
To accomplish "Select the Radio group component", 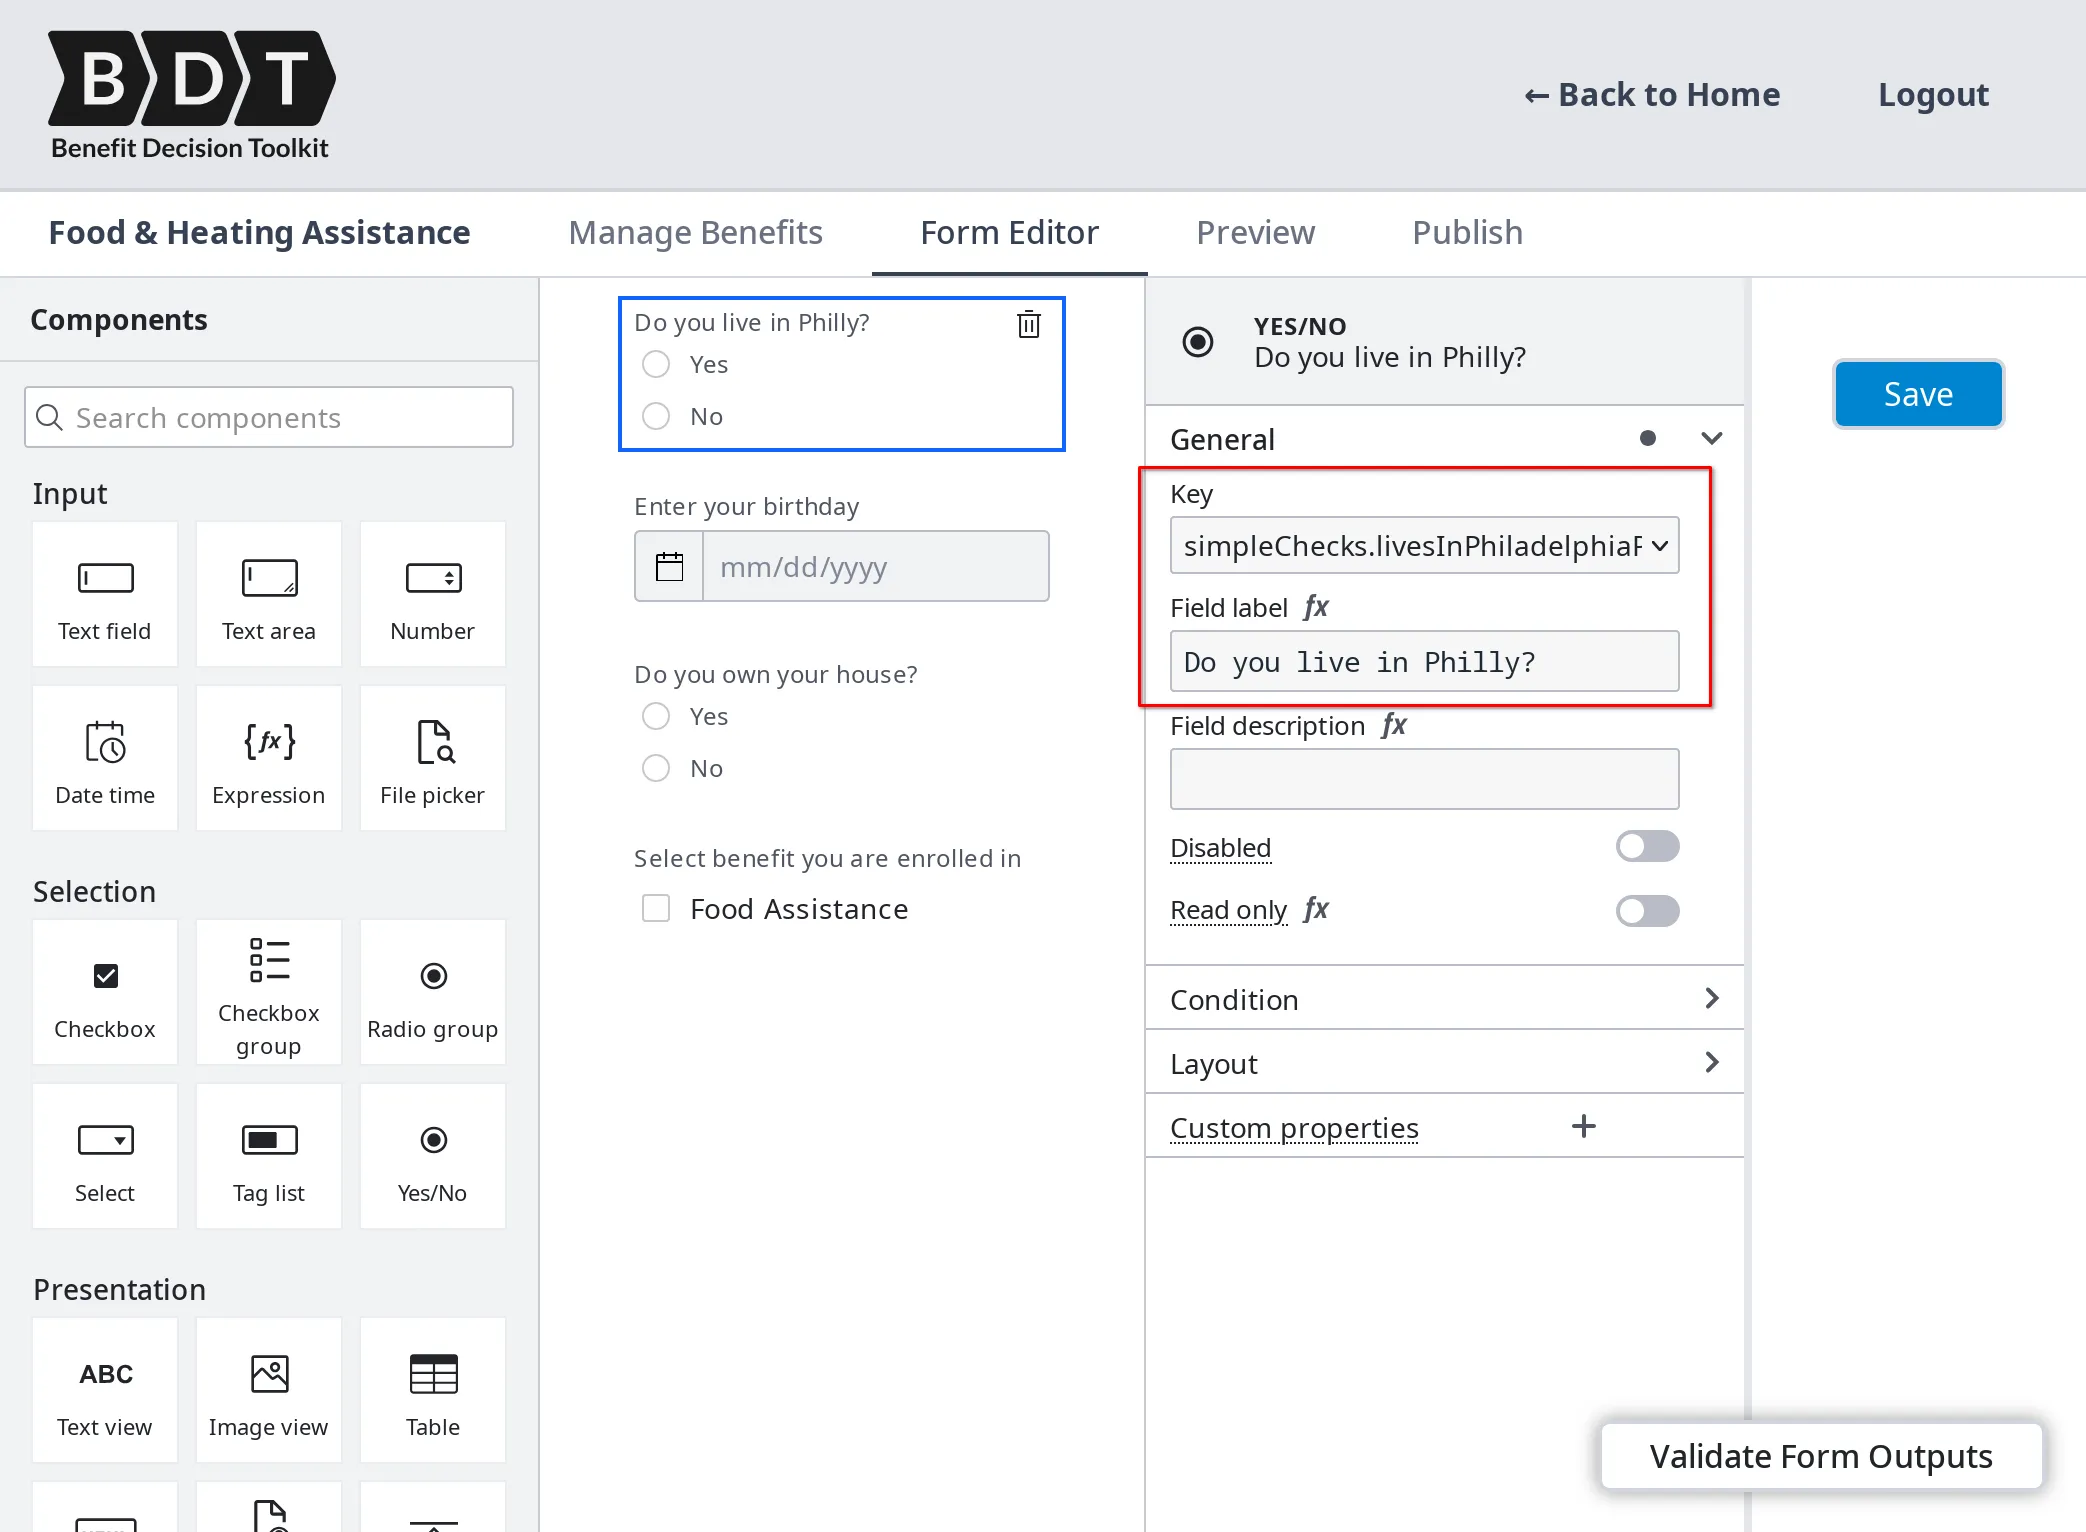I will pyautogui.click(x=432, y=992).
